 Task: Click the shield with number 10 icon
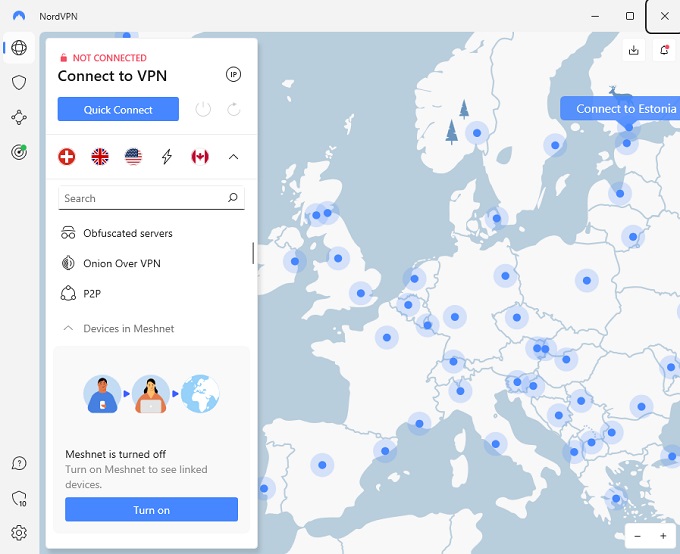click(x=19, y=498)
